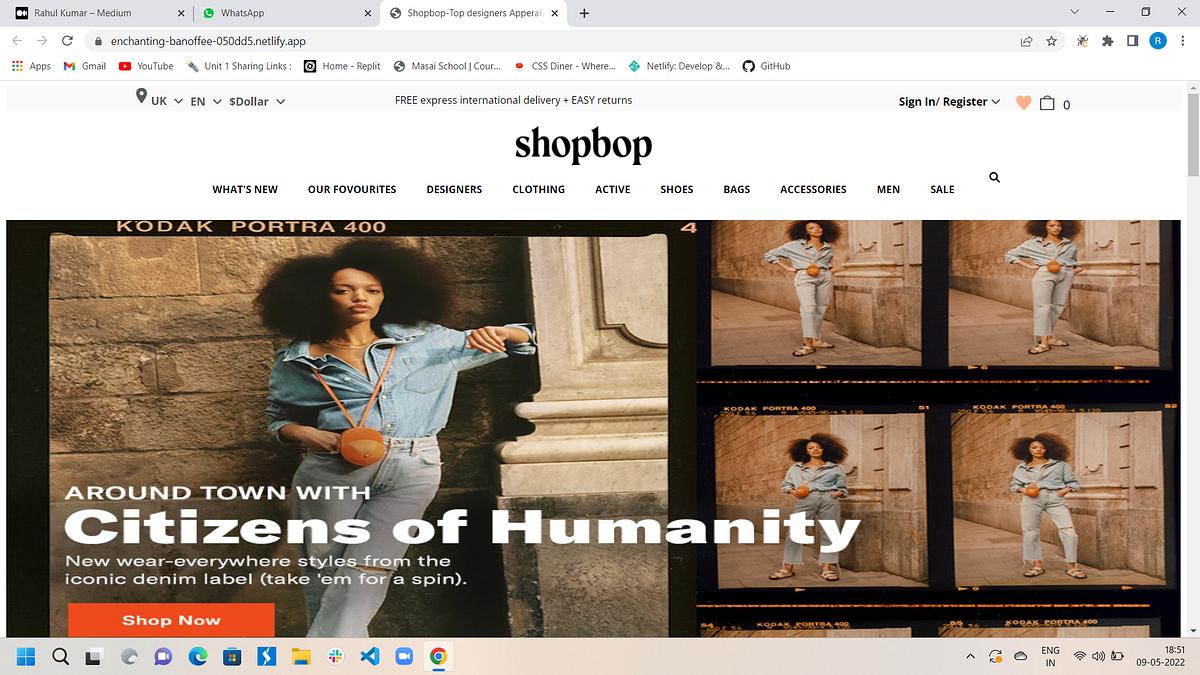The image size is (1200, 675).
Task: Open the SALE navigation item
Action: tap(941, 189)
